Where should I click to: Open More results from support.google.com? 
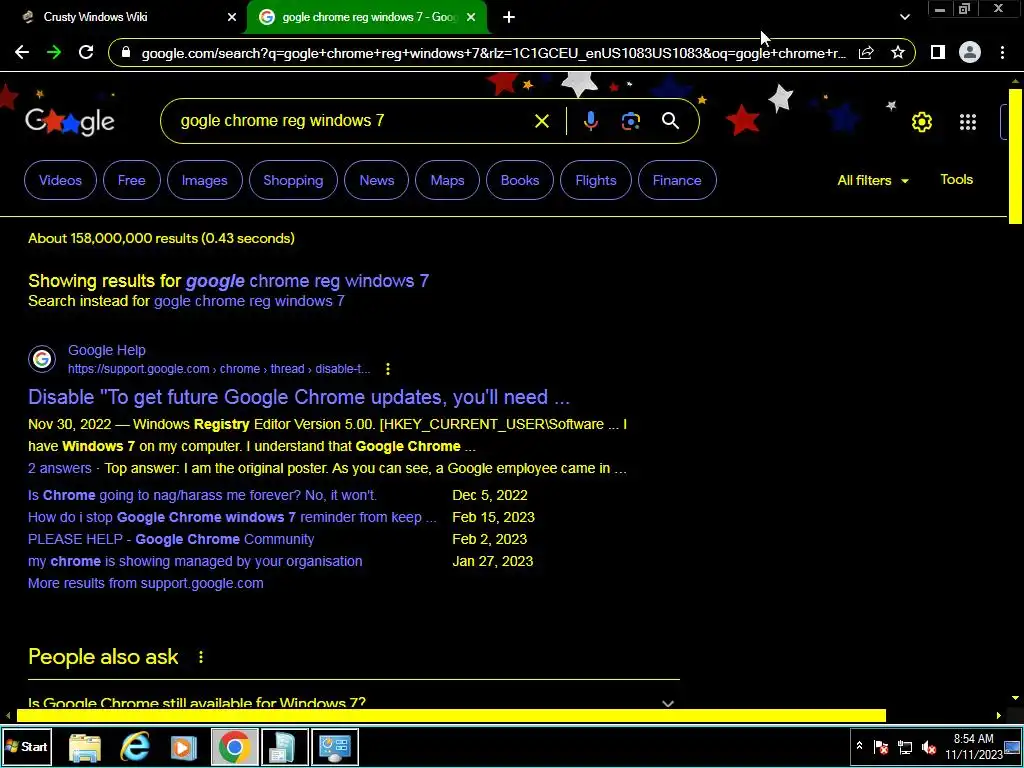pyautogui.click(x=146, y=583)
